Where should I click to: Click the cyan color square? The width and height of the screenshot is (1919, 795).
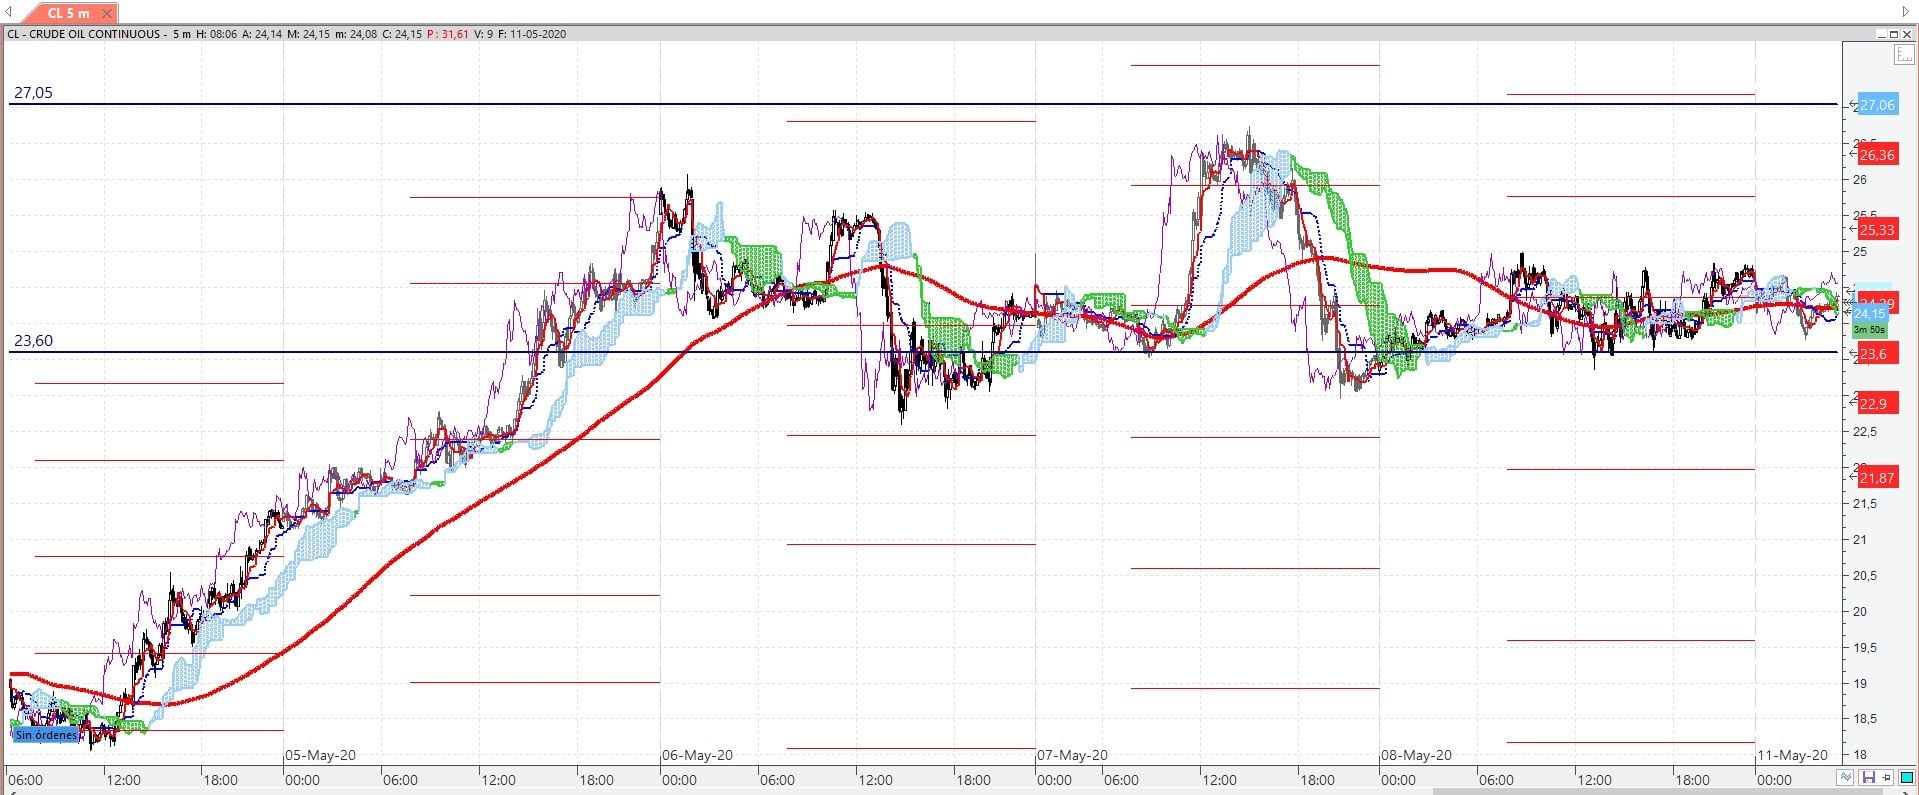pyautogui.click(x=1906, y=778)
